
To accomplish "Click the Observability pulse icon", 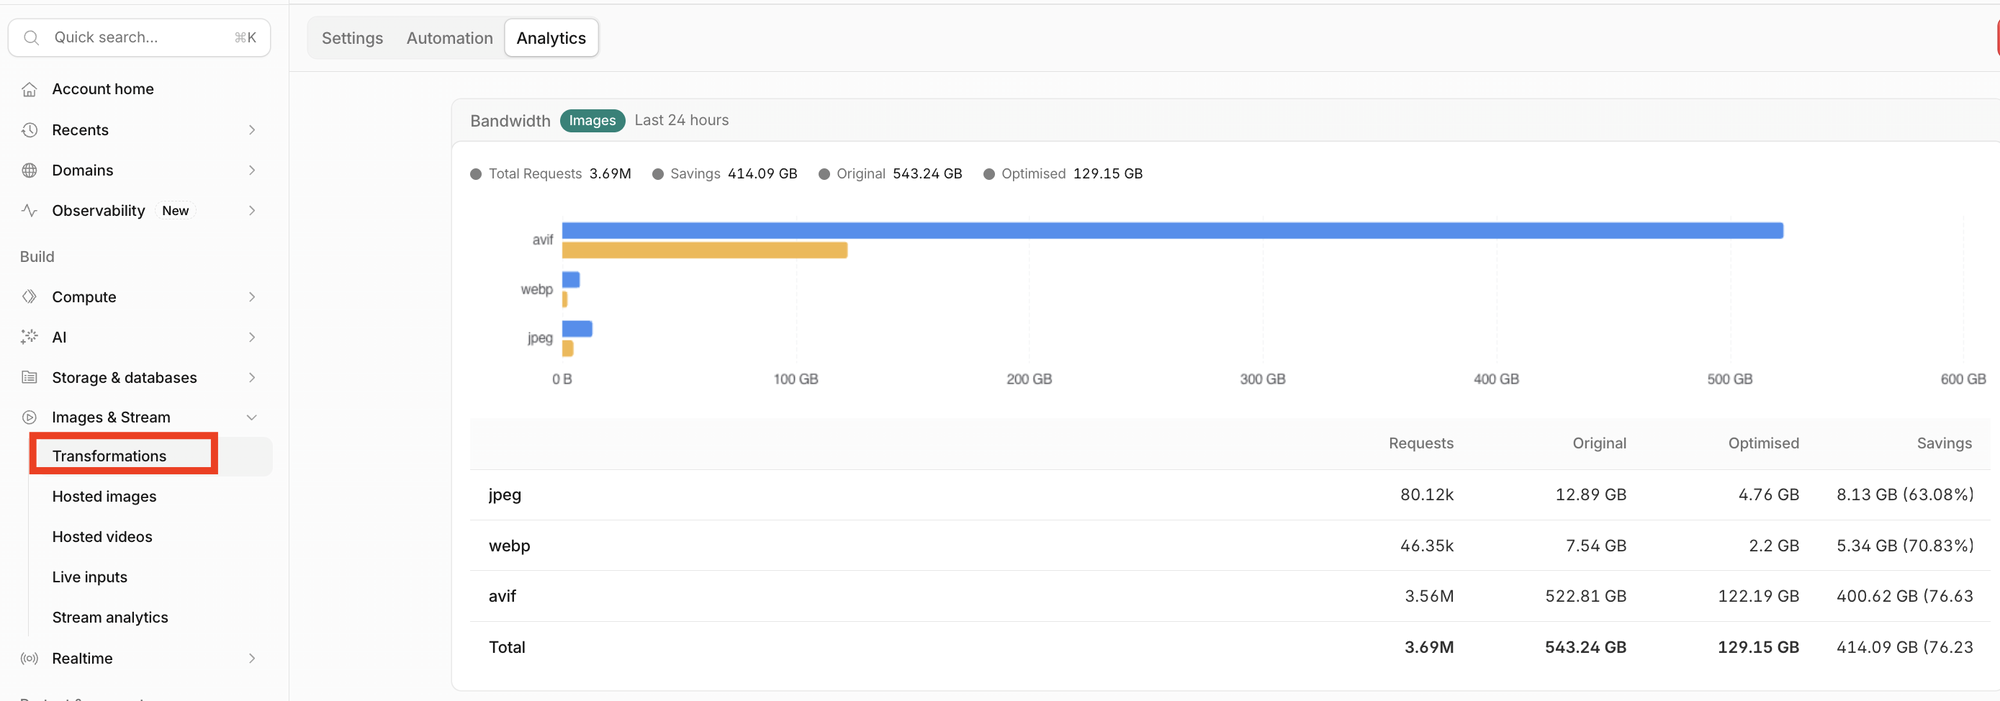I will click(x=30, y=210).
